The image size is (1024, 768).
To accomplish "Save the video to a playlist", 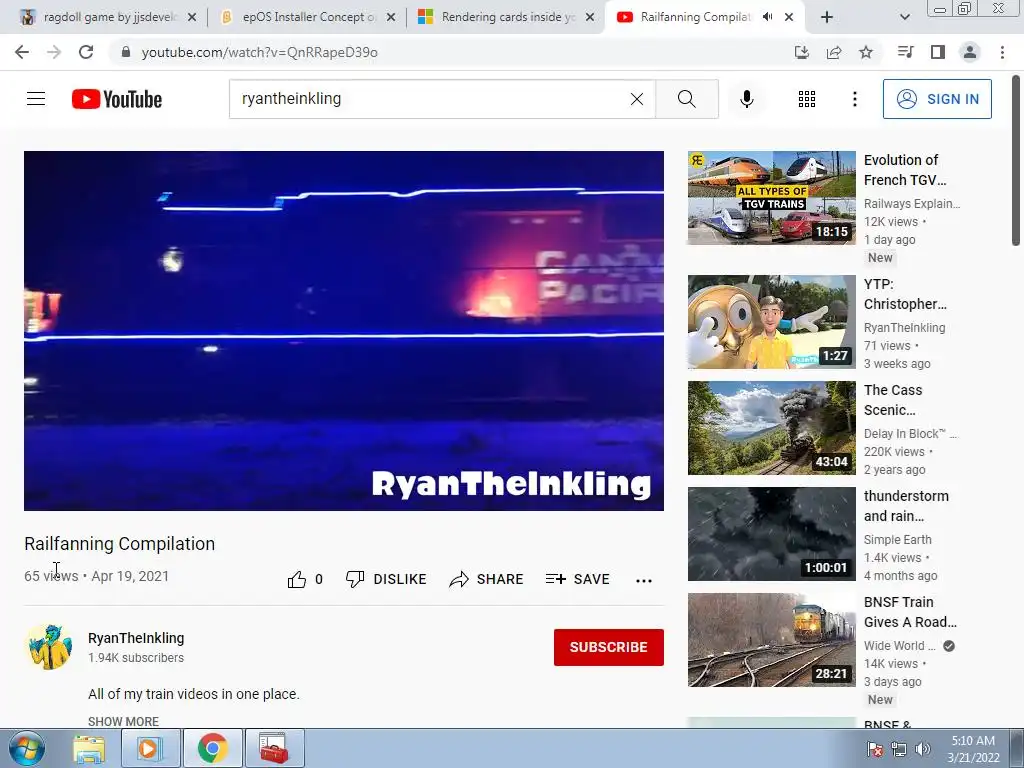I will tap(577, 579).
